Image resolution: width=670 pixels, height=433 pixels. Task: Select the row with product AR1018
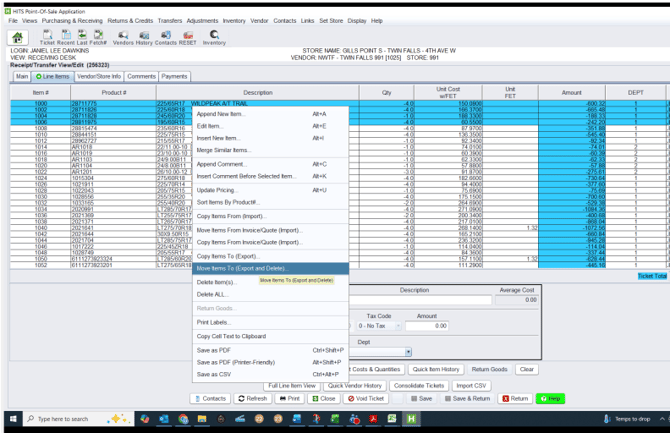pos(338,147)
